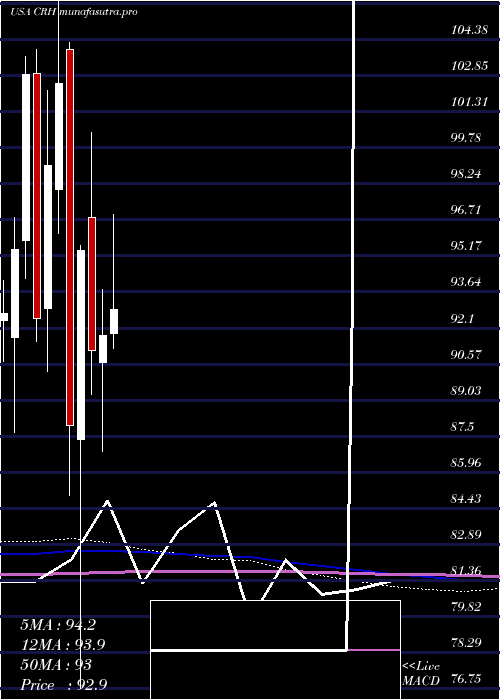Click the 90.57 price axis label

coord(468,354)
